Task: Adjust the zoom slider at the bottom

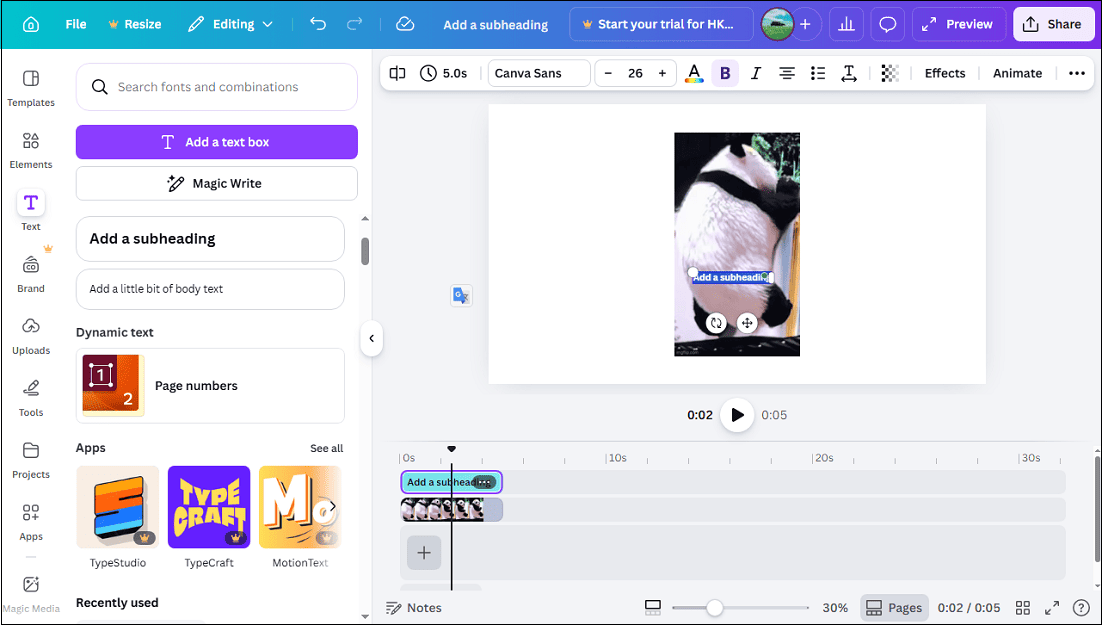Action: click(x=715, y=607)
